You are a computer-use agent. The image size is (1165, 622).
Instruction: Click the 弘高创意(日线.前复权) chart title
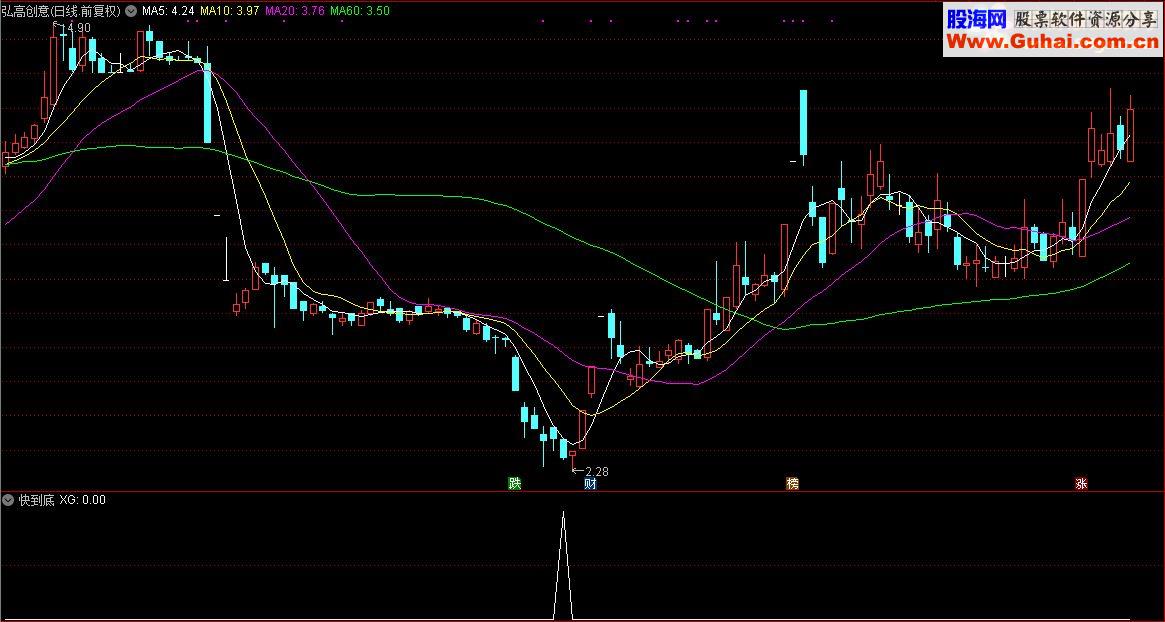[x=62, y=11]
